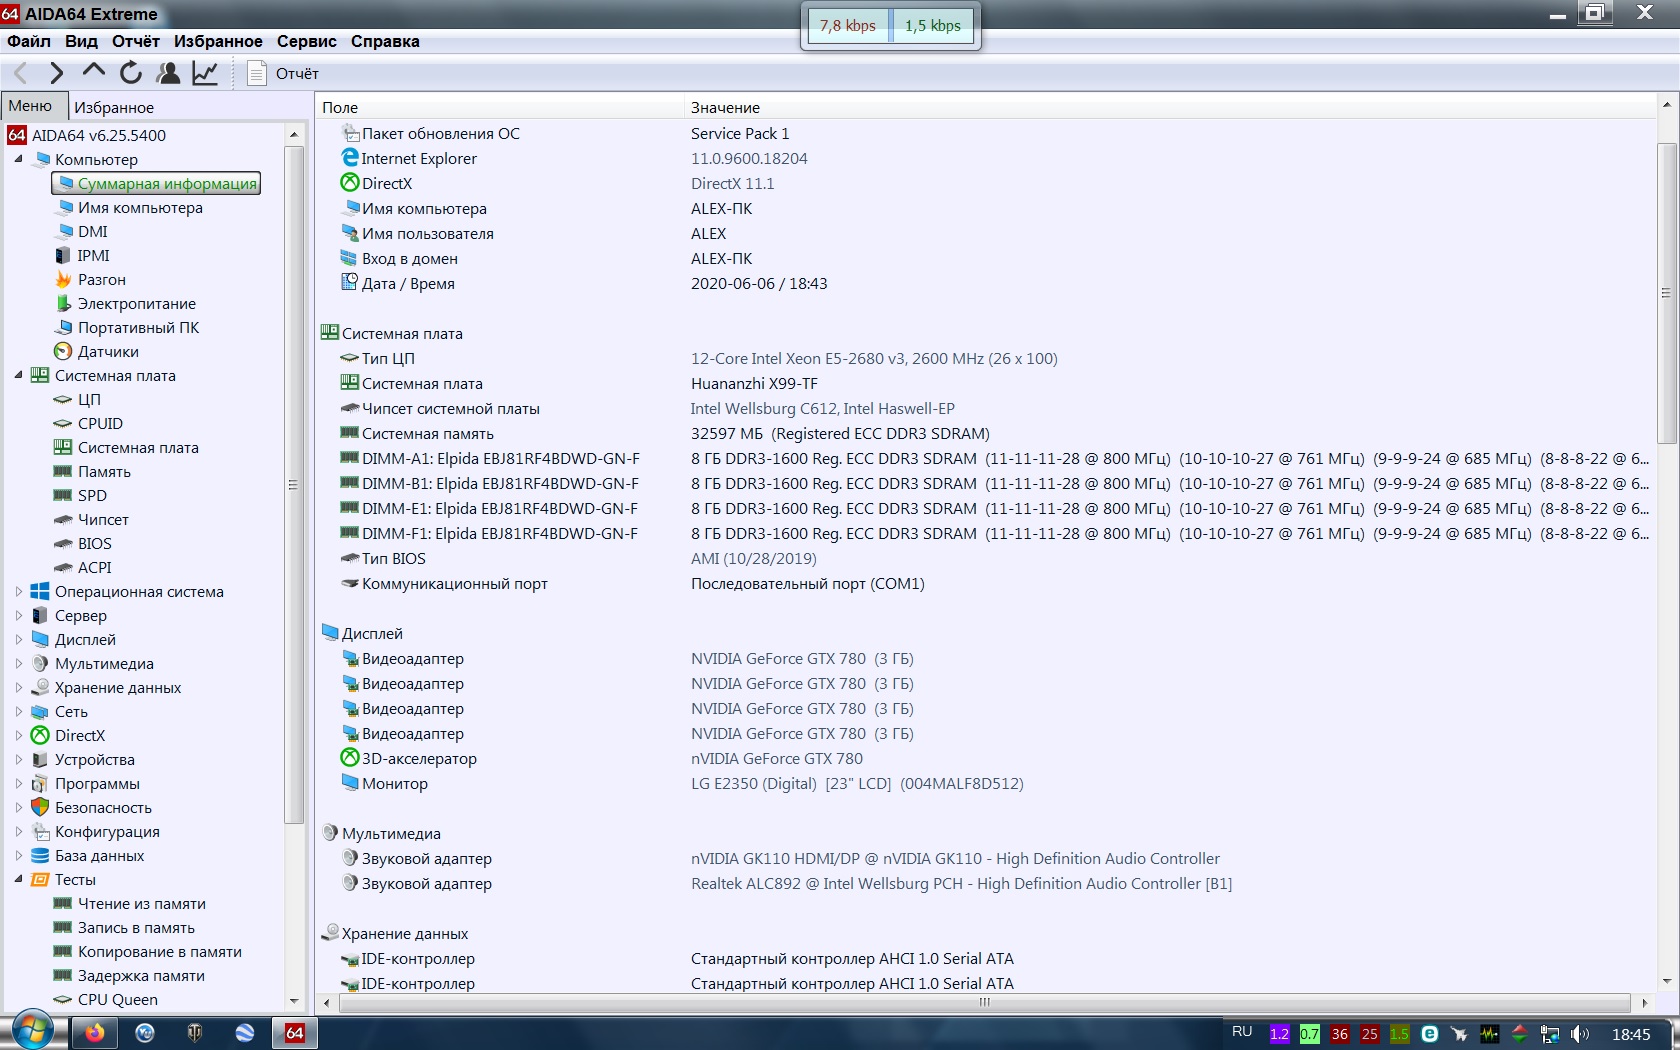The width and height of the screenshot is (1680, 1050).
Task: Click the tree panel vertical scrollbar thumb
Action: (x=294, y=485)
